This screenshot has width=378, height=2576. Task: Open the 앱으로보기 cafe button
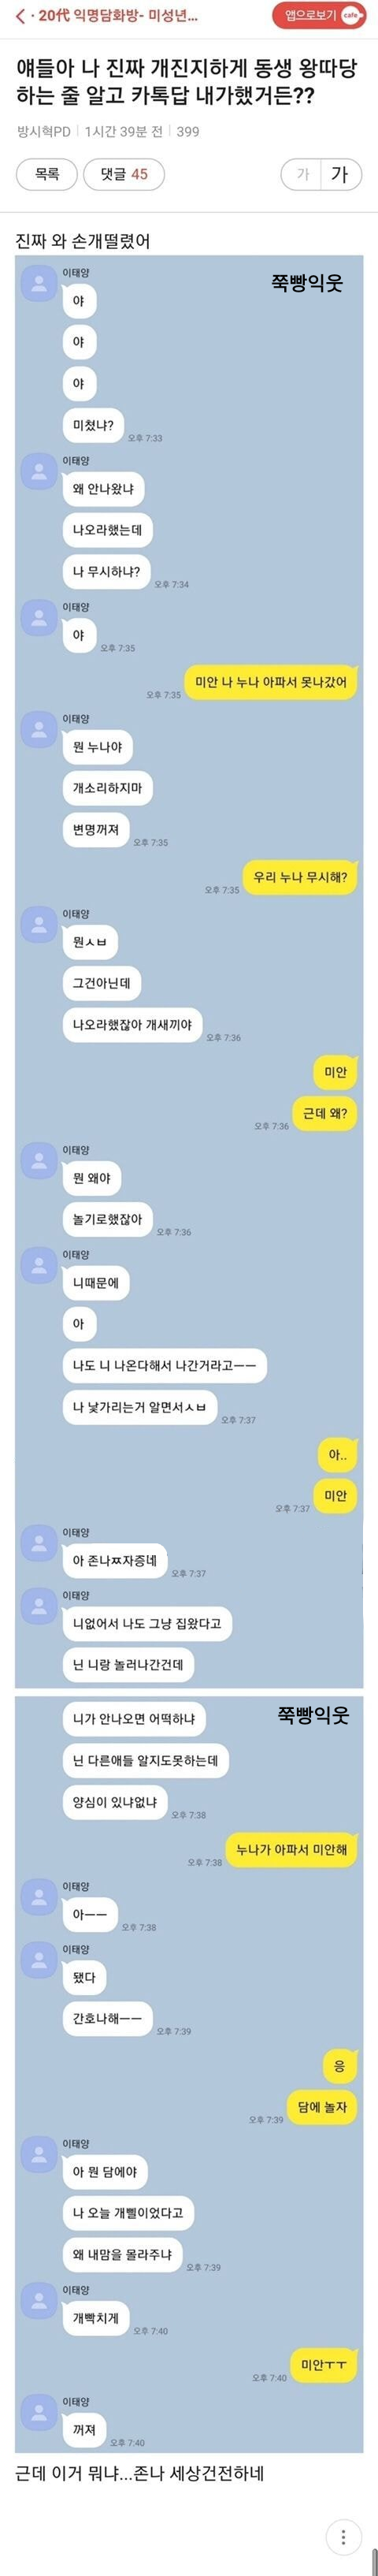pos(320,15)
